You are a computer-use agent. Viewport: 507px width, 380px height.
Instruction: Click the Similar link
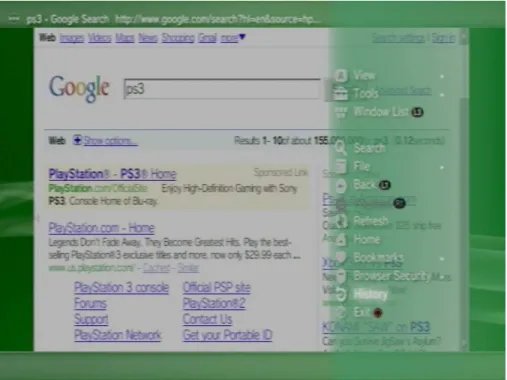[188, 268]
